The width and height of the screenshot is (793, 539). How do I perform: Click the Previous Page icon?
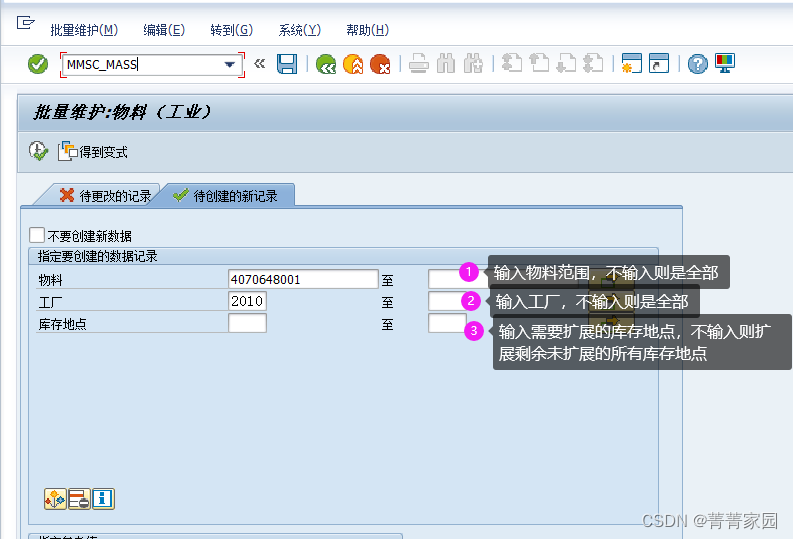(x=539, y=64)
